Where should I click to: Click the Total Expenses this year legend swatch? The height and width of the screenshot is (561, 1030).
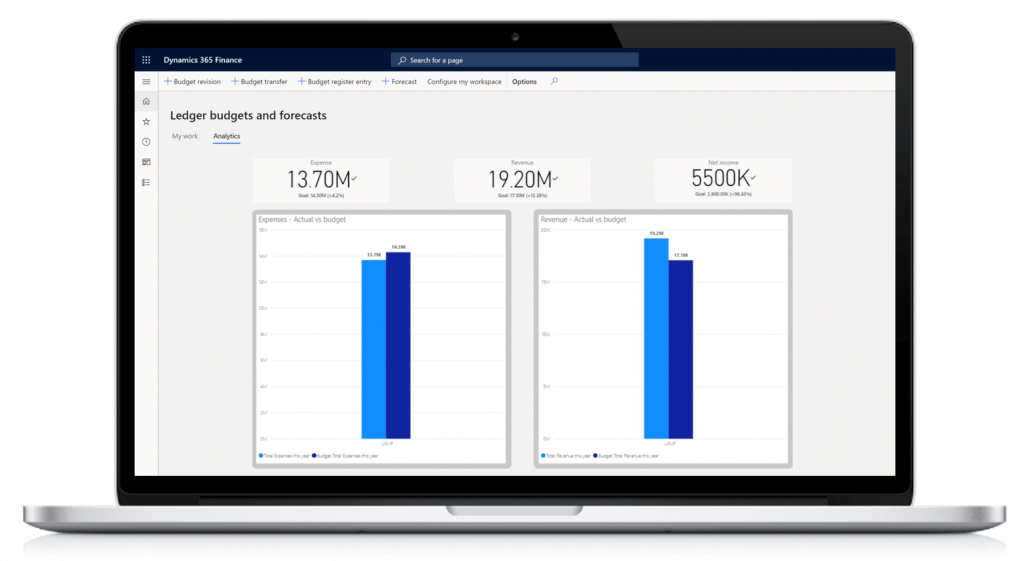pyautogui.click(x=261, y=455)
